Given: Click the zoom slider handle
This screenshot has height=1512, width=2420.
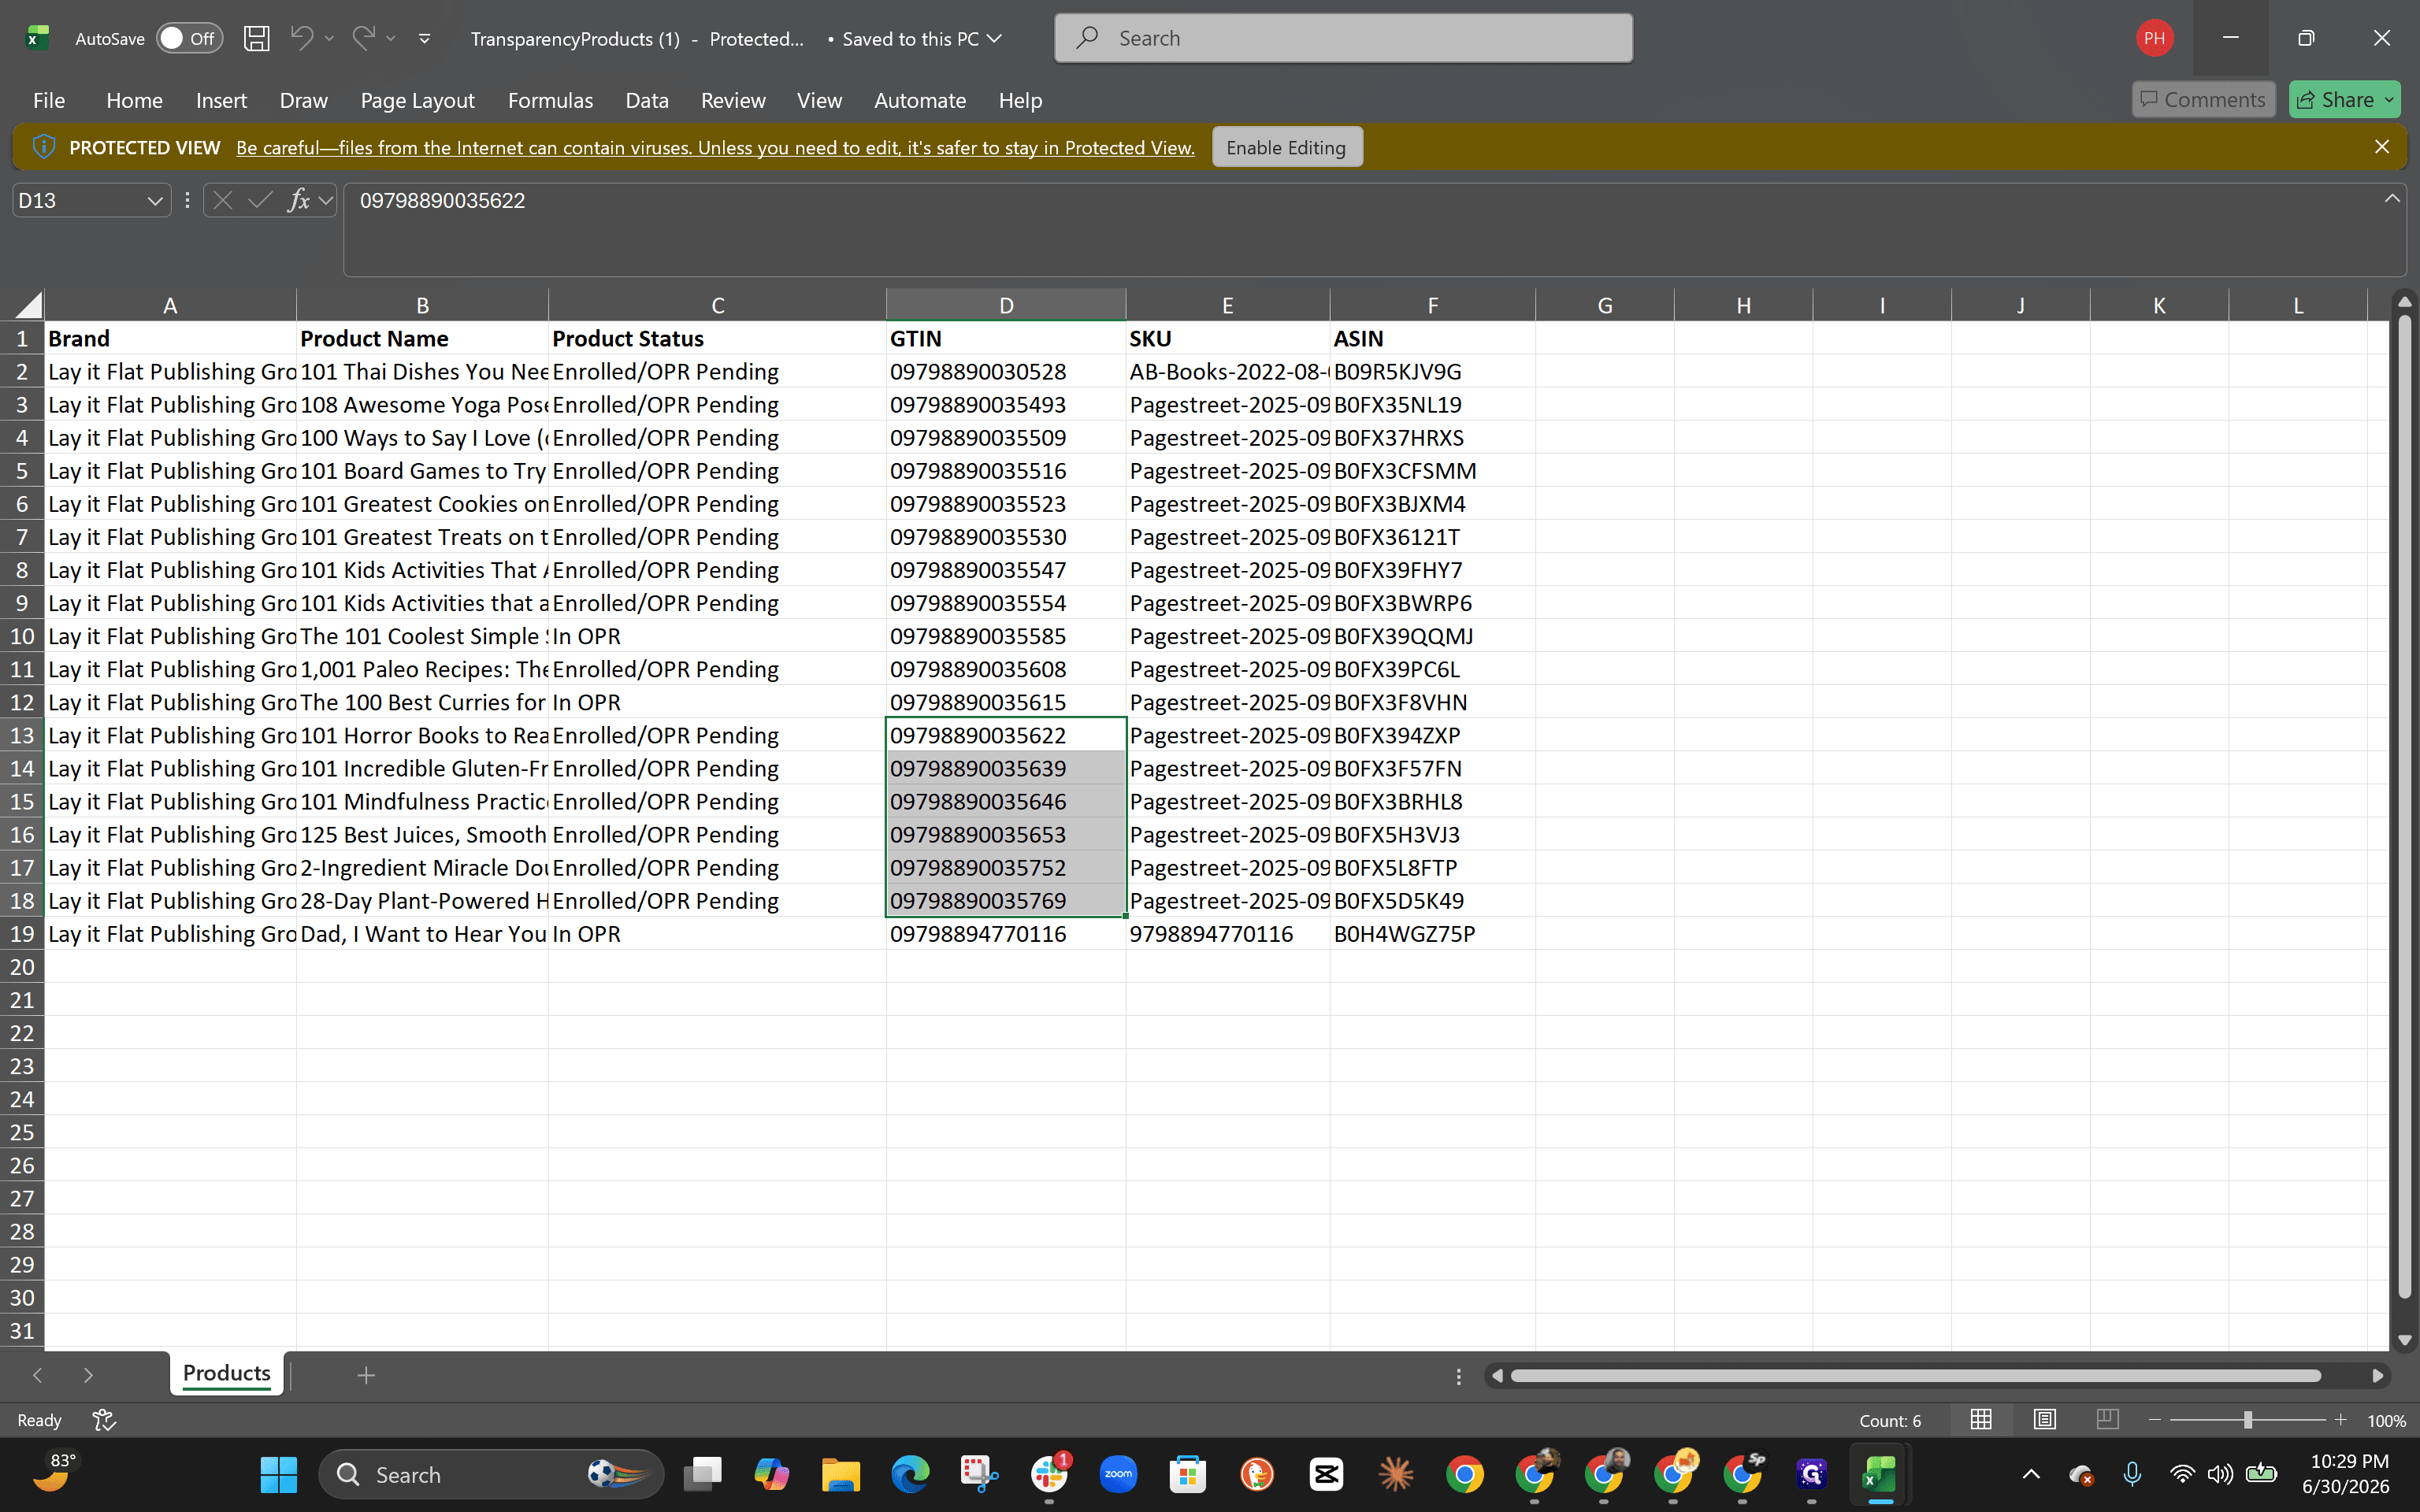Looking at the screenshot, I should (x=2247, y=1420).
